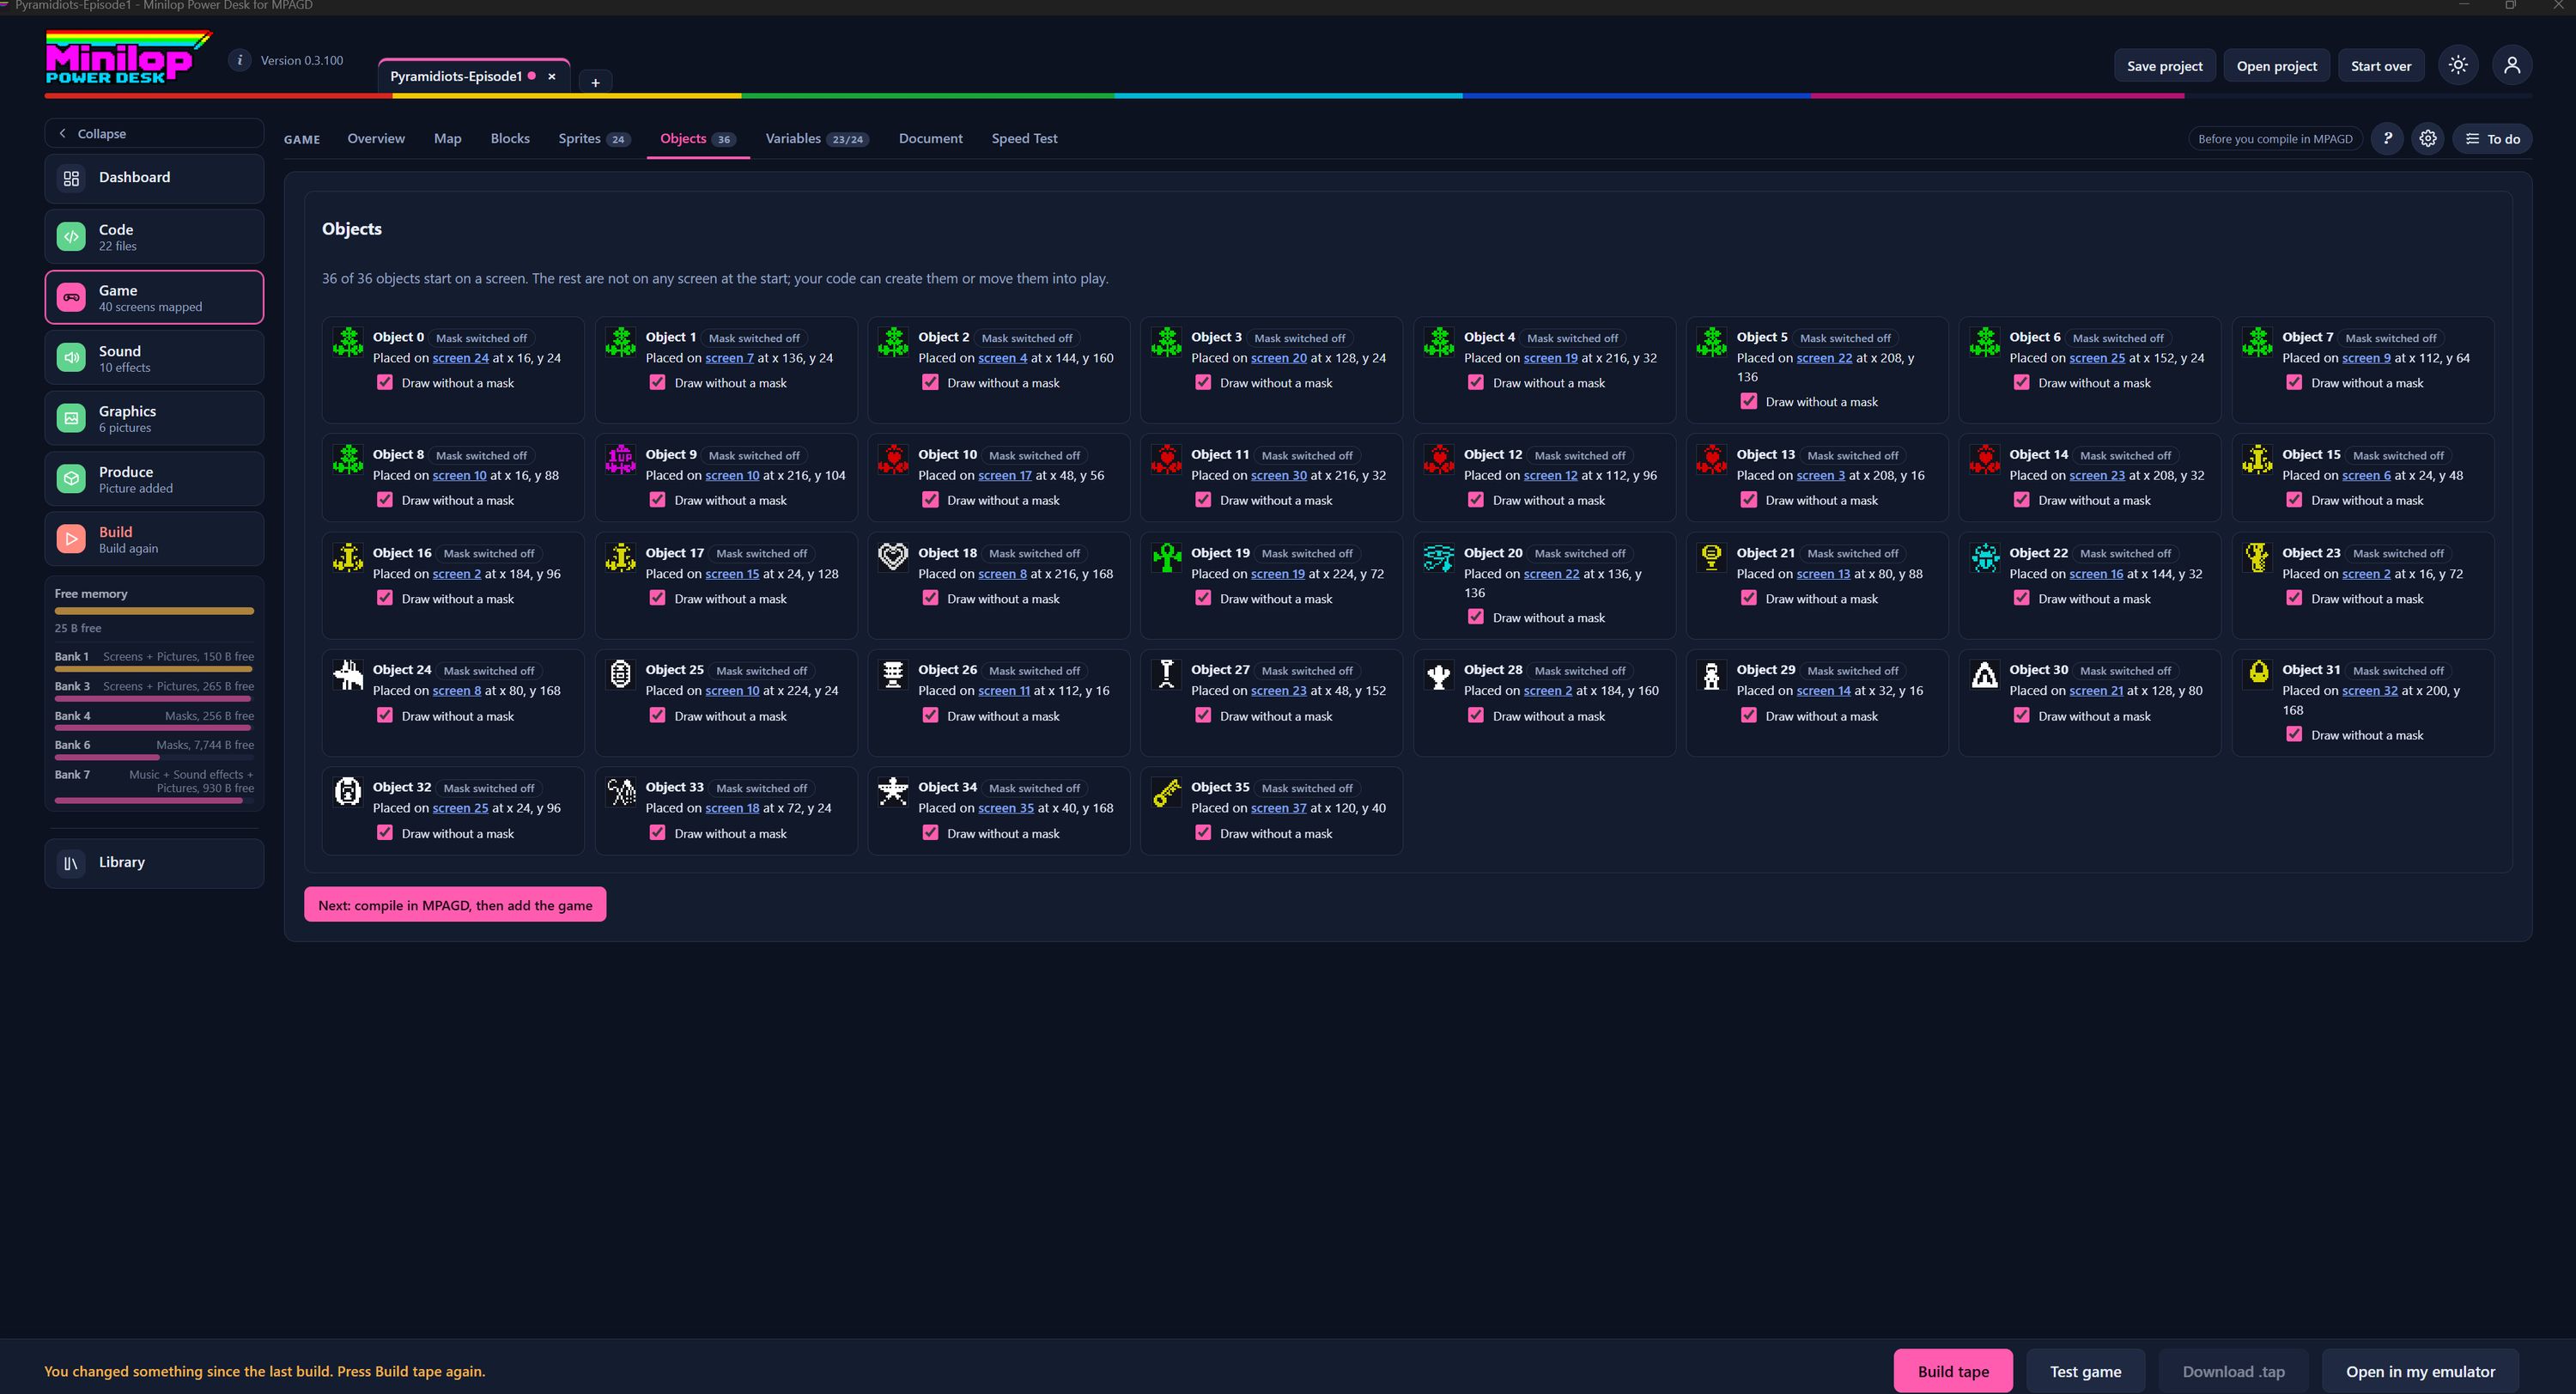2576x1394 pixels.
Task: Open the Code section in sidebar
Action: click(x=154, y=237)
